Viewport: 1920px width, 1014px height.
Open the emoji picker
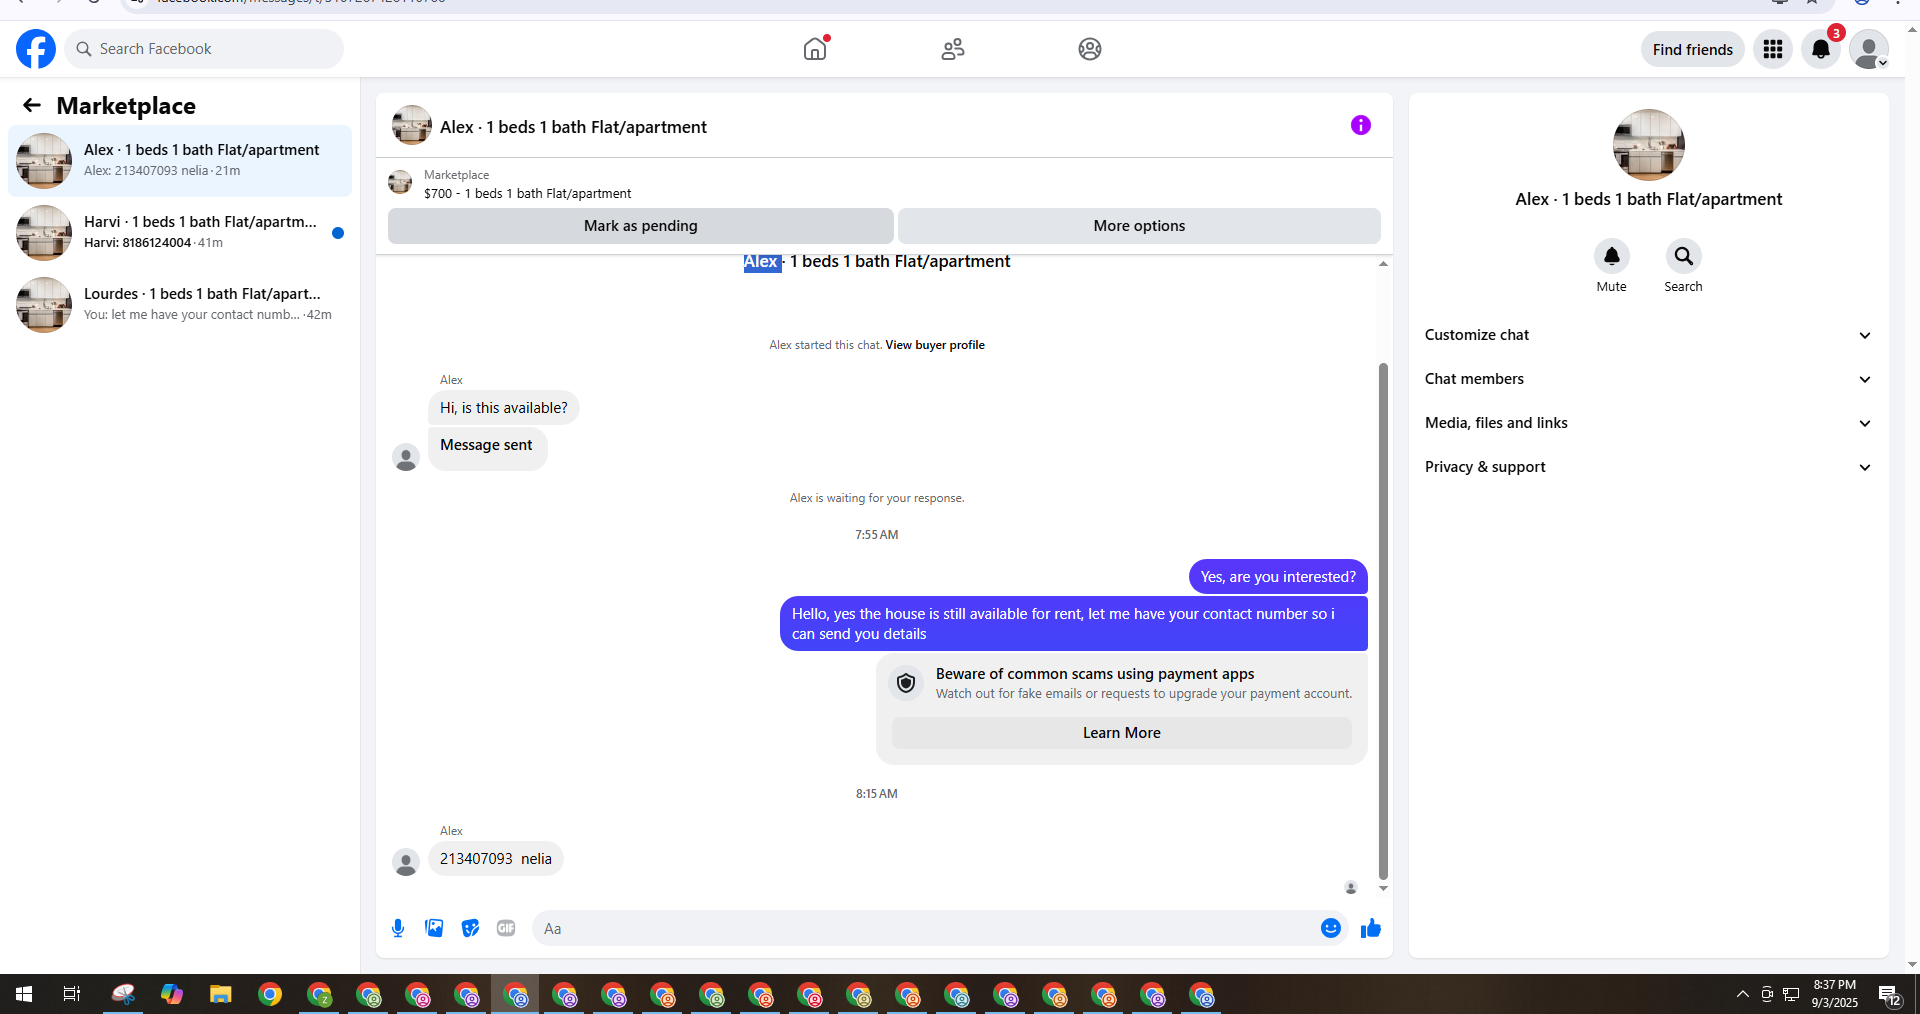1330,928
